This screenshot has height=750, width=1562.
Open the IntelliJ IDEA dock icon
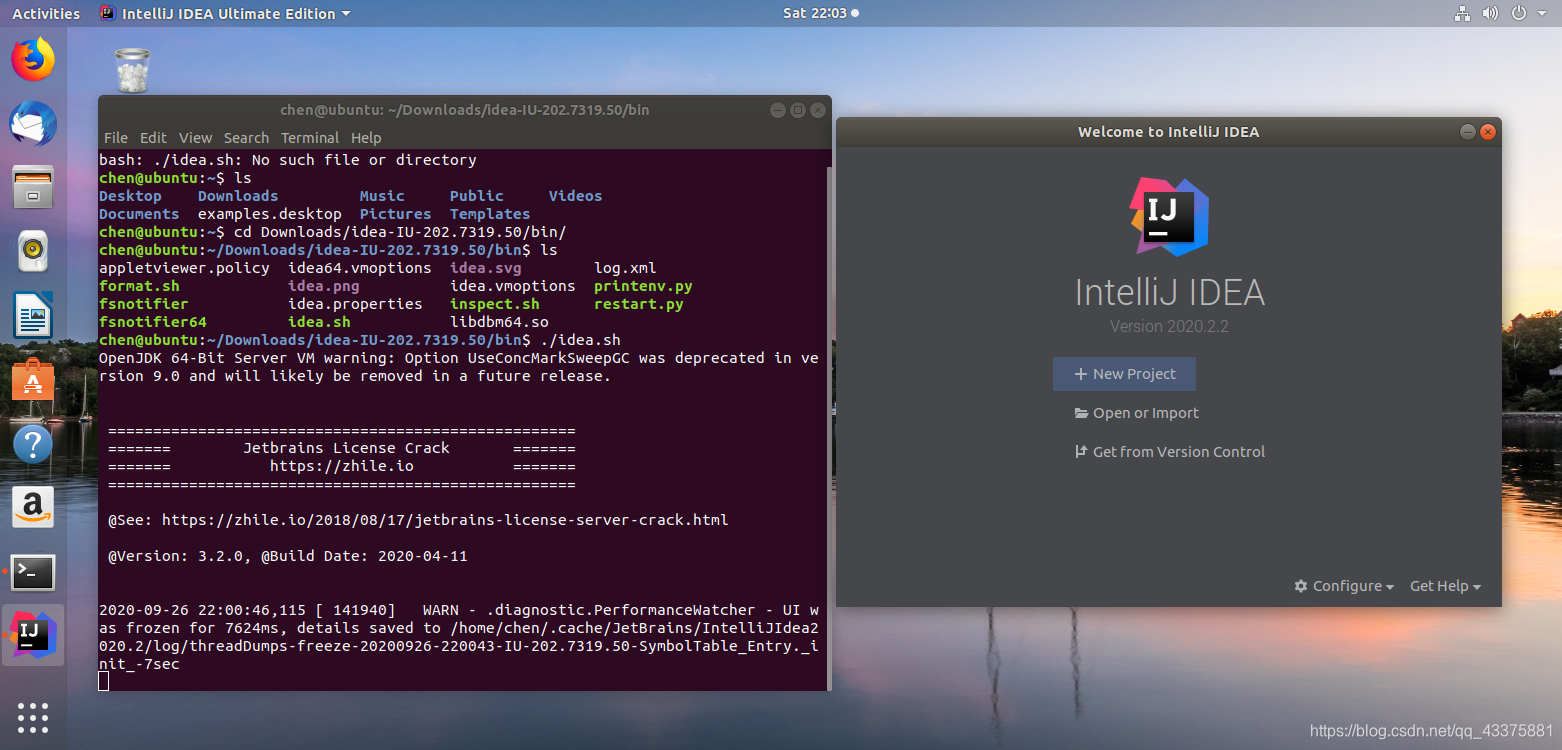(33, 635)
